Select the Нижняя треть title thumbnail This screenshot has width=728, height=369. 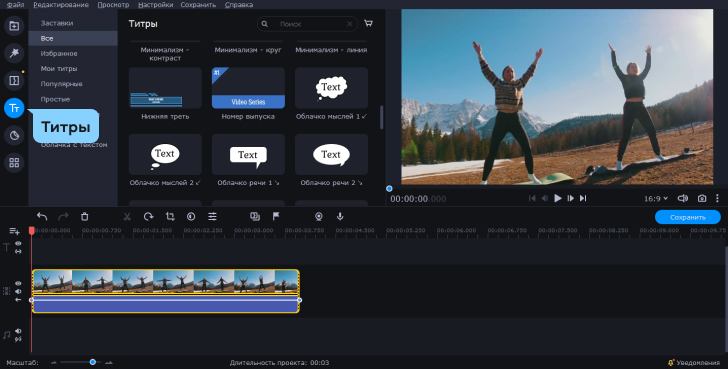click(165, 88)
